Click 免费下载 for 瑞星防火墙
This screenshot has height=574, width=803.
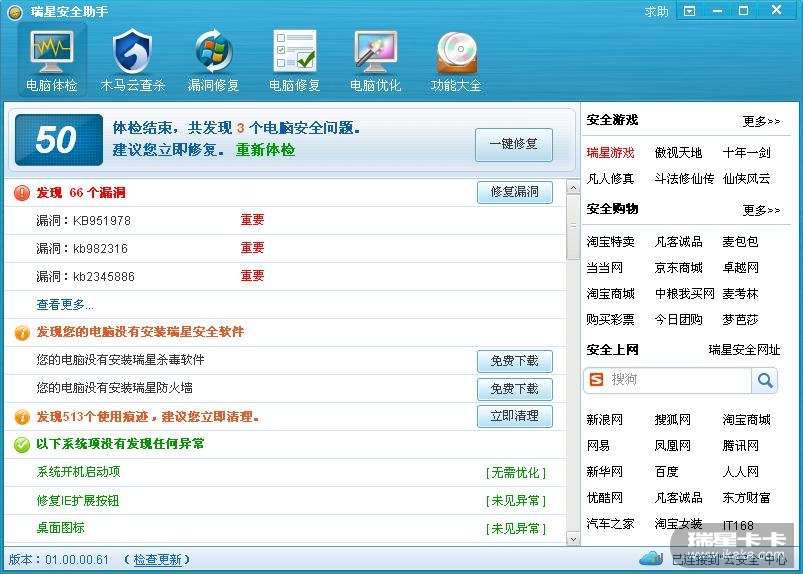[x=515, y=389]
